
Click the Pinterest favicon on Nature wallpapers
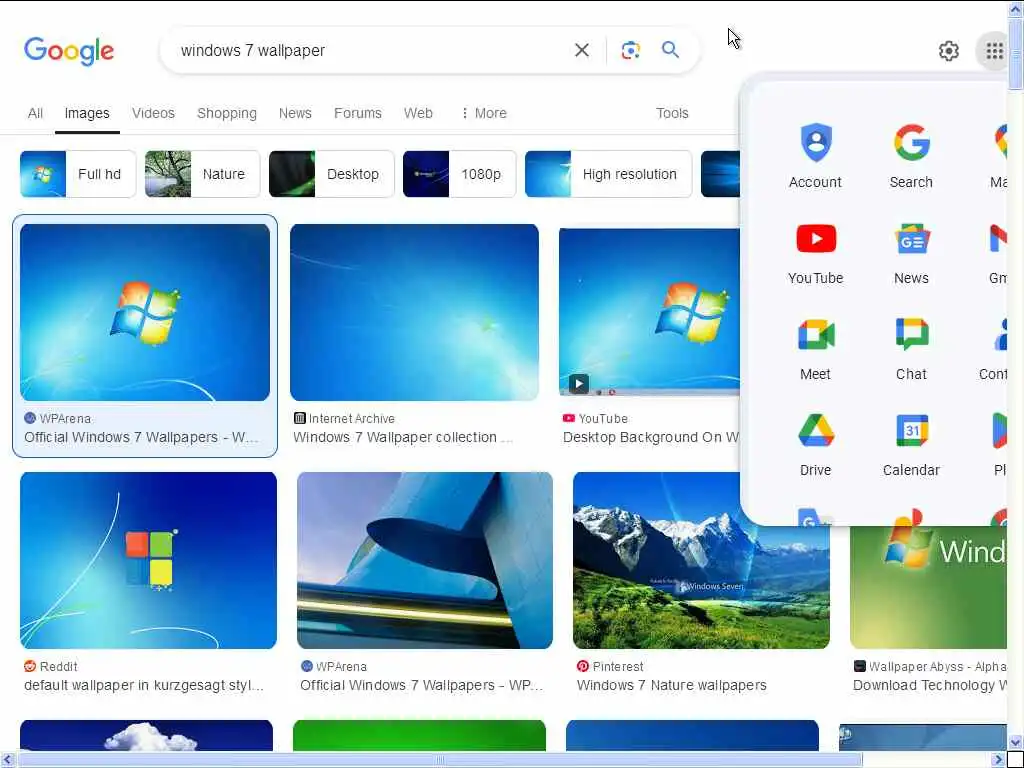click(583, 666)
